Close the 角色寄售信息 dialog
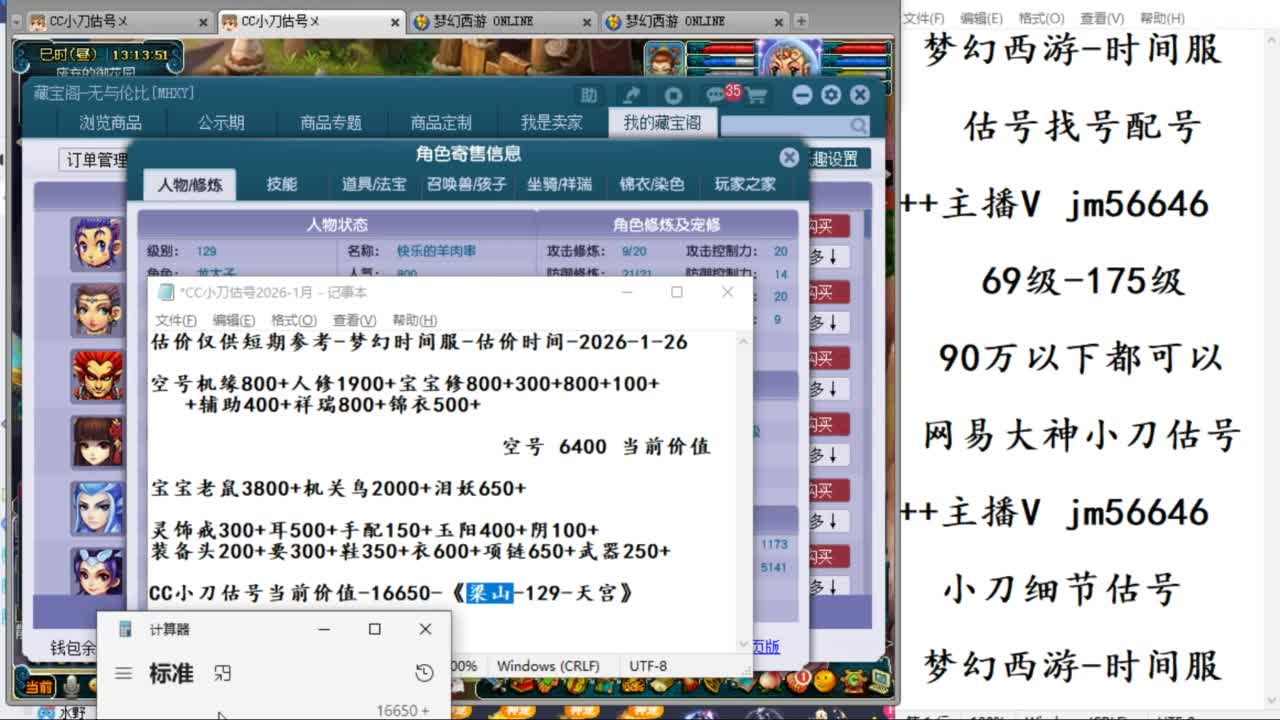1280x720 pixels. pos(789,157)
